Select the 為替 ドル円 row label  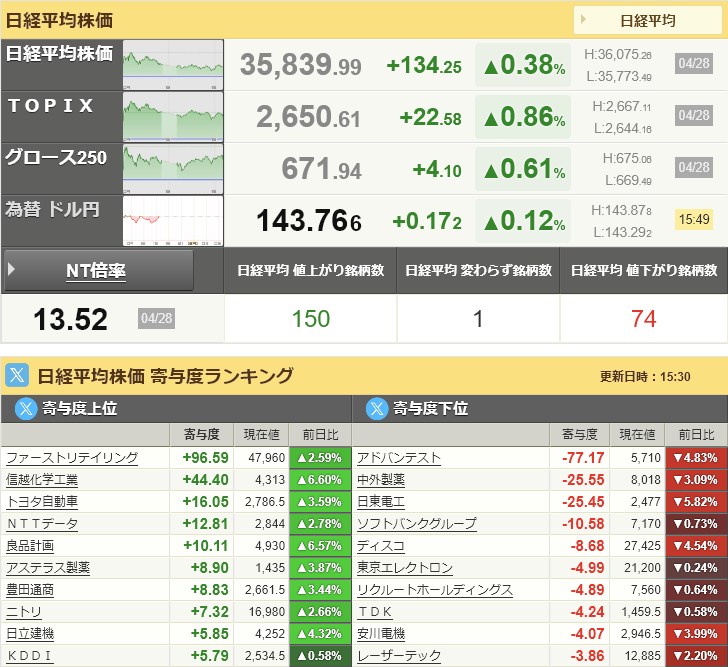(x=52, y=209)
